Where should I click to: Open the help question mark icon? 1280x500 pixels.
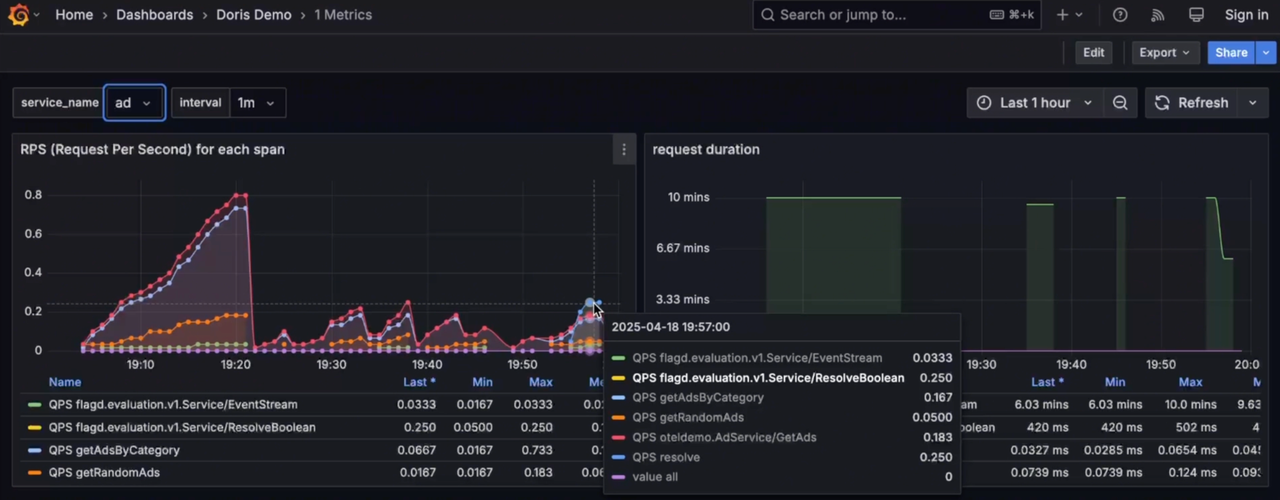click(x=1120, y=15)
